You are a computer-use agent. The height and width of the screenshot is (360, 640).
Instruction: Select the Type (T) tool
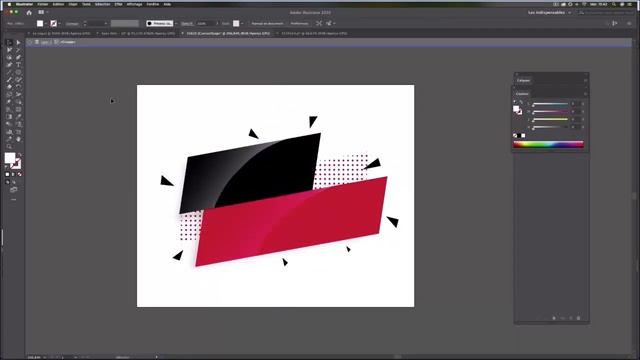(x=18, y=64)
